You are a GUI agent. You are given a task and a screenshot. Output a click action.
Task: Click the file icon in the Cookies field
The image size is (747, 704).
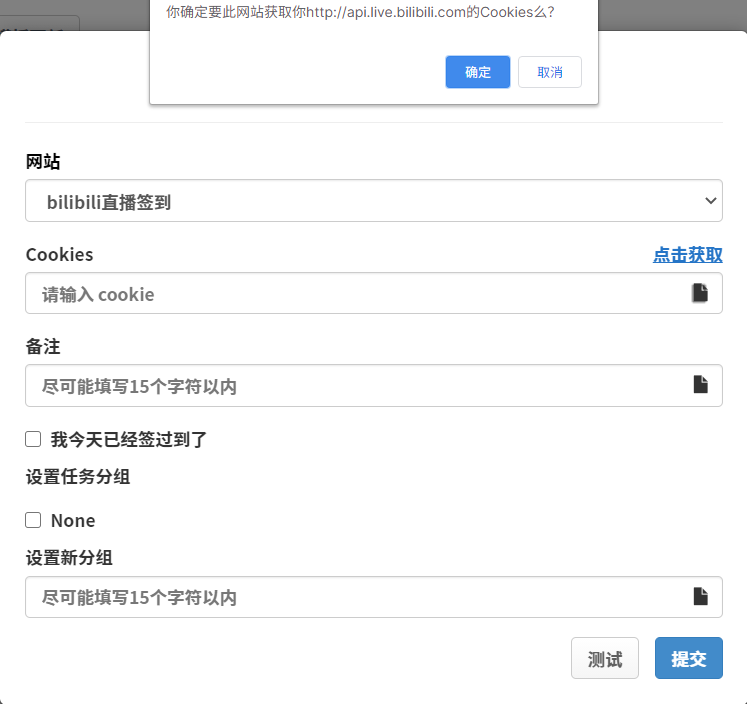700,293
